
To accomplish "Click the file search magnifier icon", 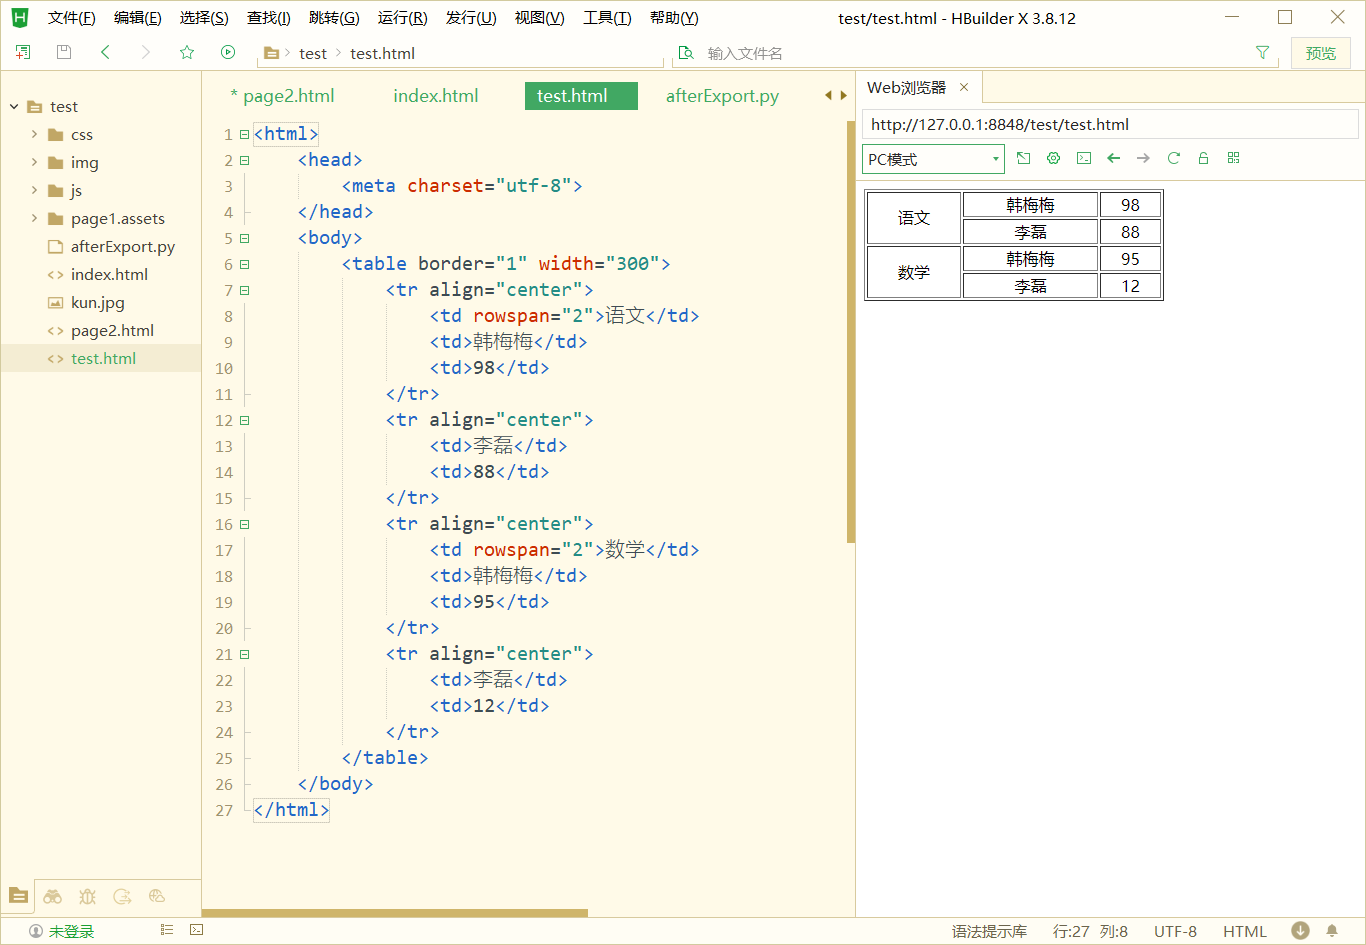I will (x=686, y=53).
